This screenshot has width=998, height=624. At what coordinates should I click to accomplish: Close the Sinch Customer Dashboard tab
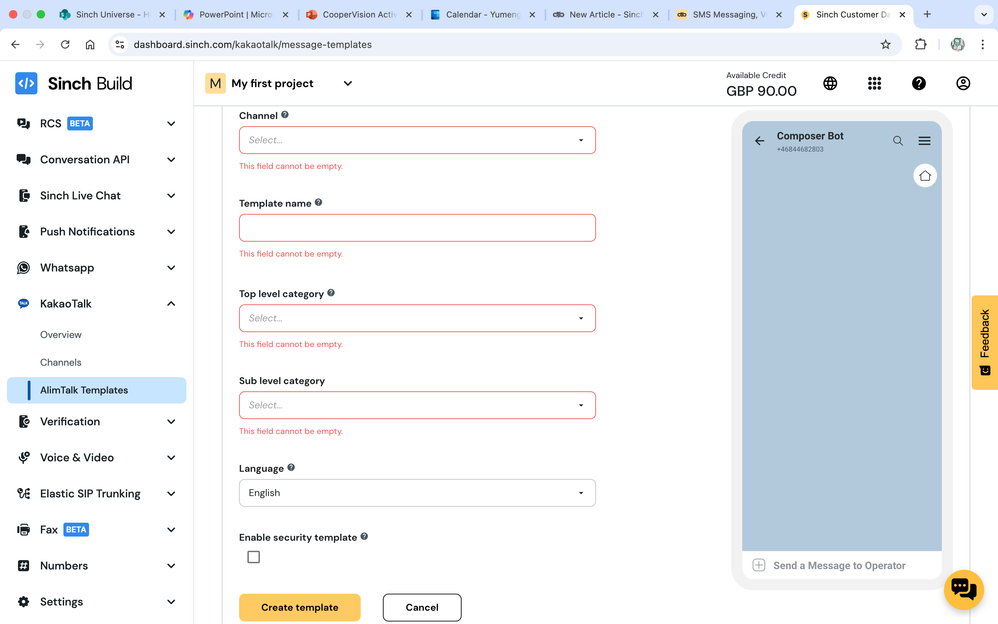coord(902,14)
